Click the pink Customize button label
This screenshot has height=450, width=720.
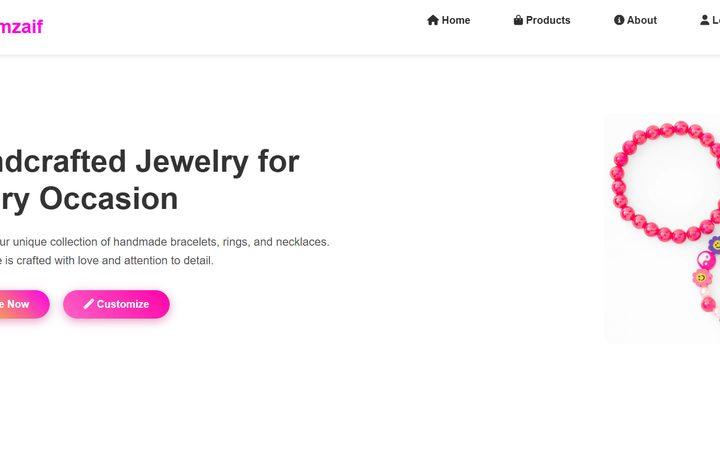click(x=123, y=304)
